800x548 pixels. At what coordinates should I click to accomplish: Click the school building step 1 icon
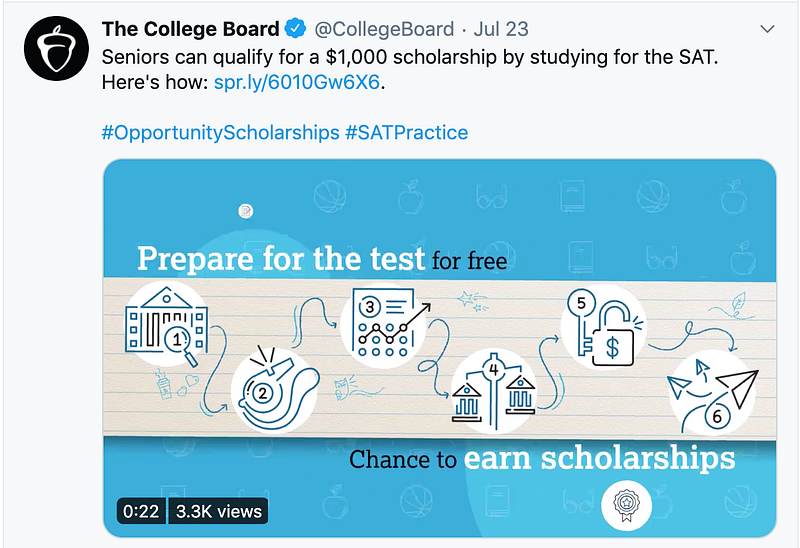coord(166,324)
